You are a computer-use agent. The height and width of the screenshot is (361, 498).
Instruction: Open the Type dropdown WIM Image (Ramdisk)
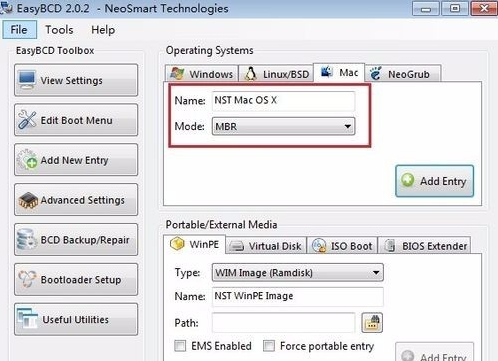pos(298,273)
